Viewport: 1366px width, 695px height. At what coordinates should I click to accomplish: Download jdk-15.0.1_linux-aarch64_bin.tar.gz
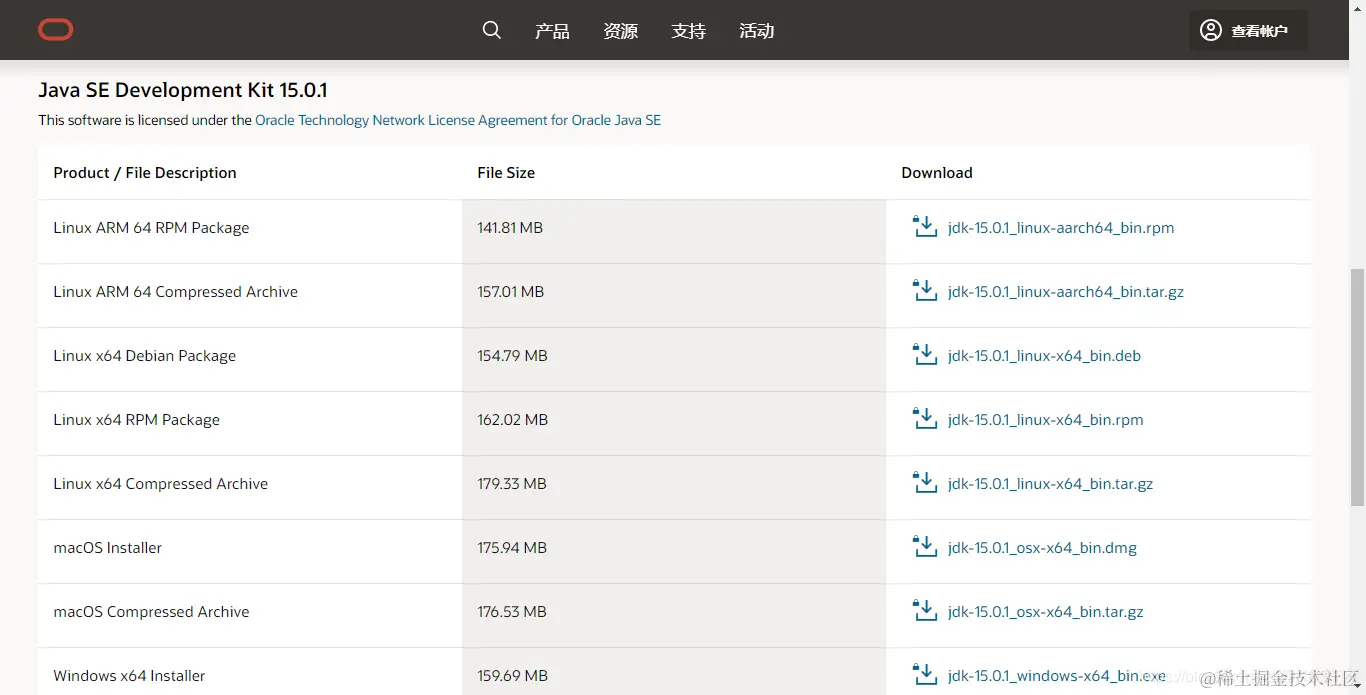click(1066, 292)
